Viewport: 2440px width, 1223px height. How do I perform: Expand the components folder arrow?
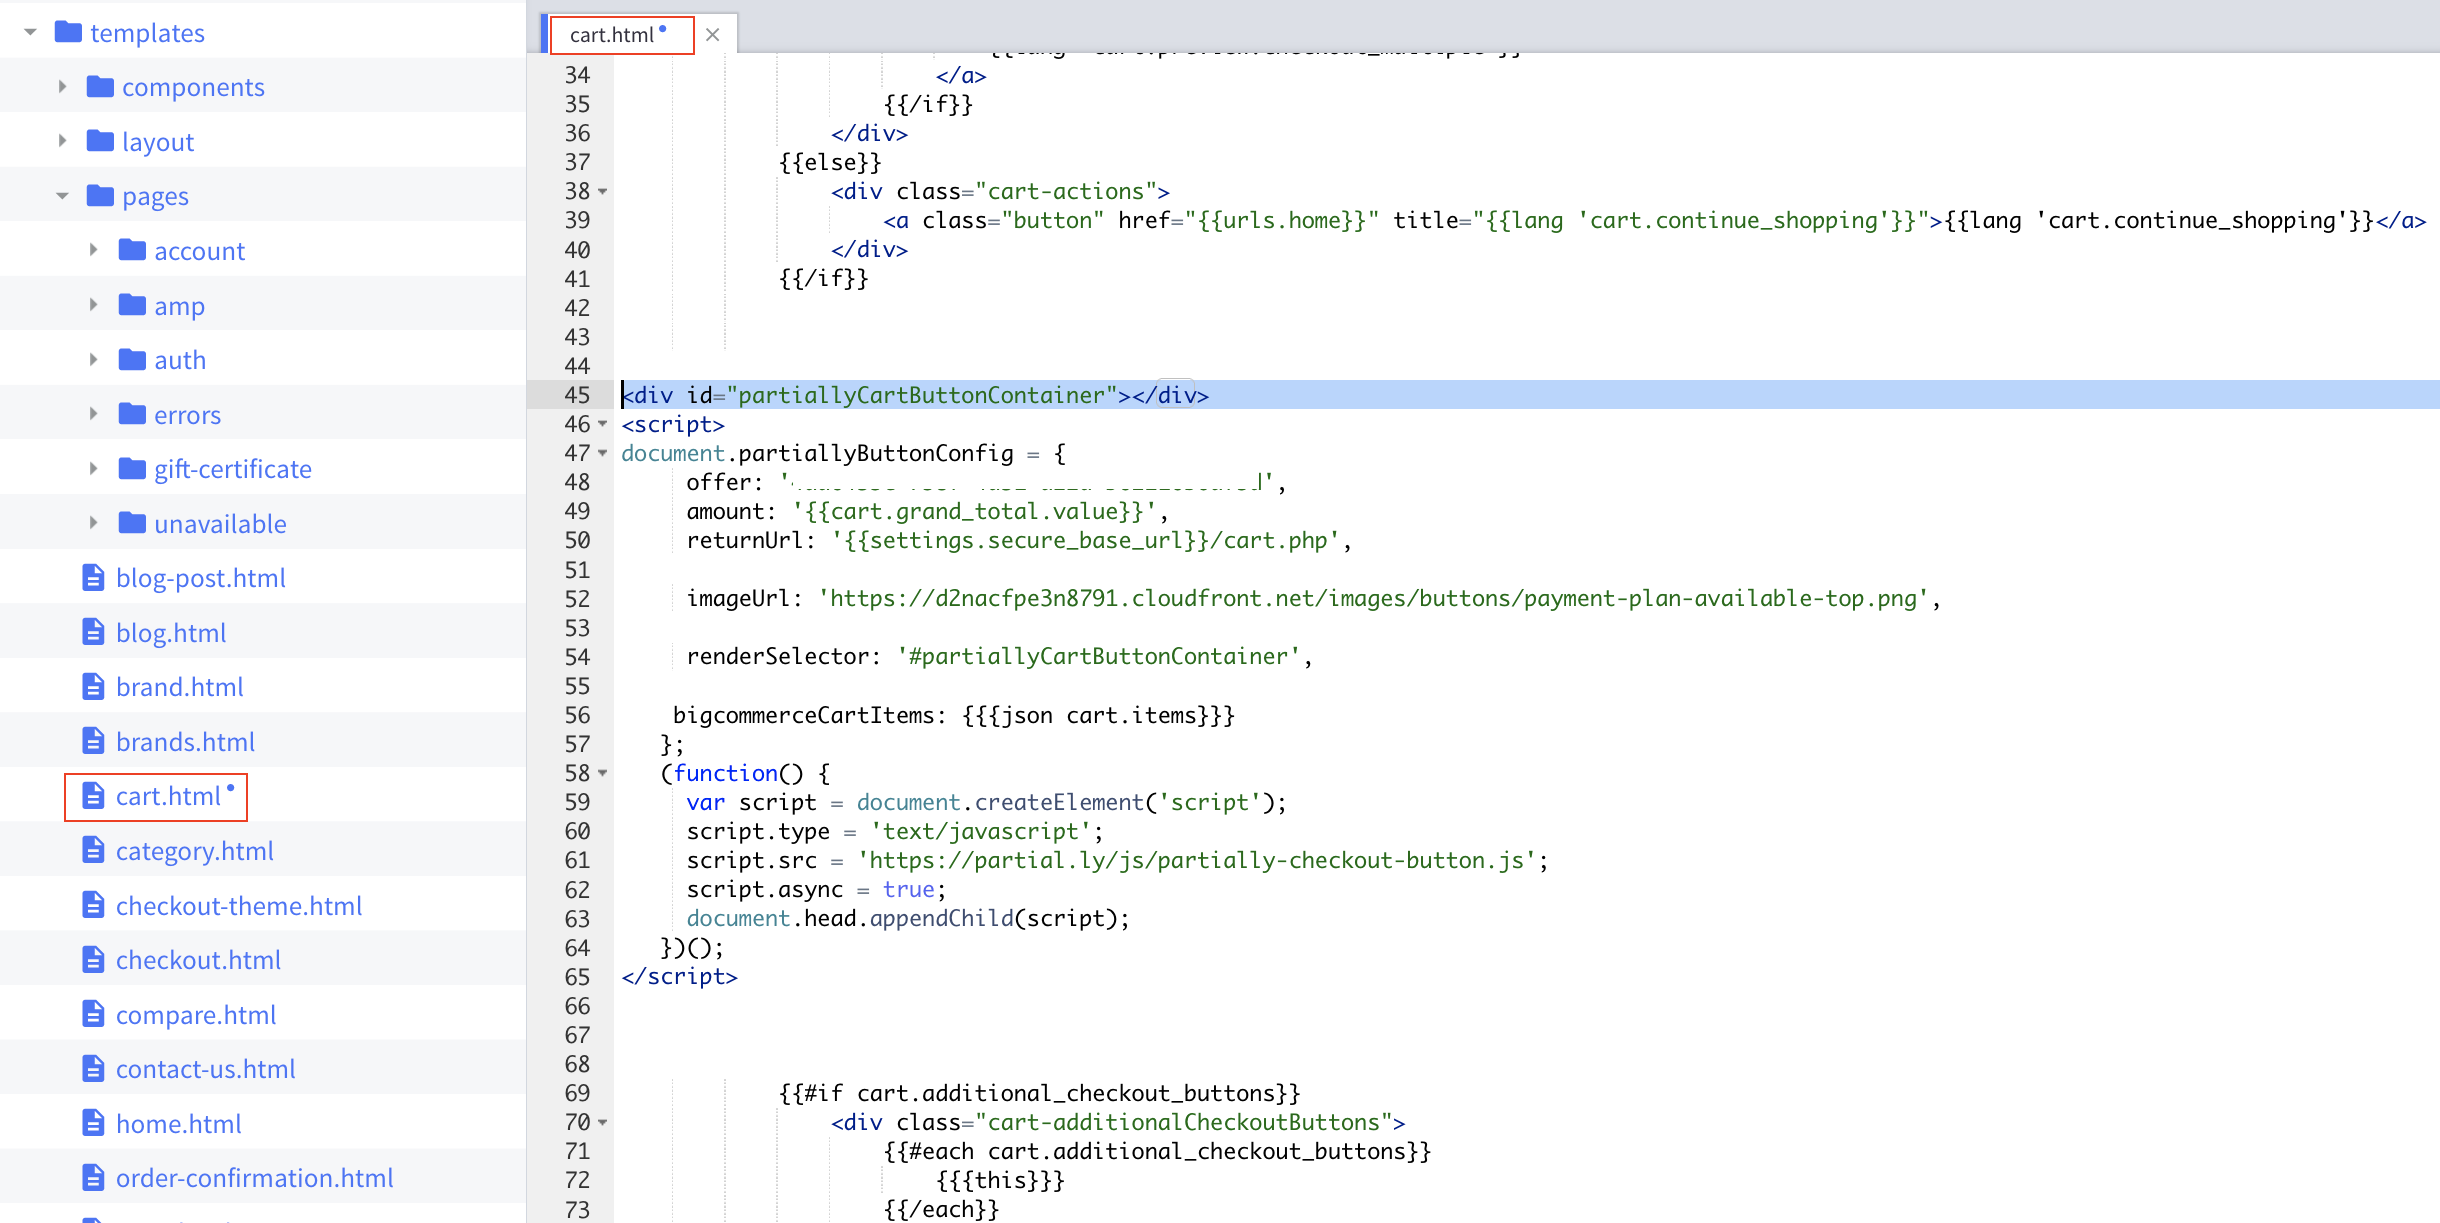(62, 87)
